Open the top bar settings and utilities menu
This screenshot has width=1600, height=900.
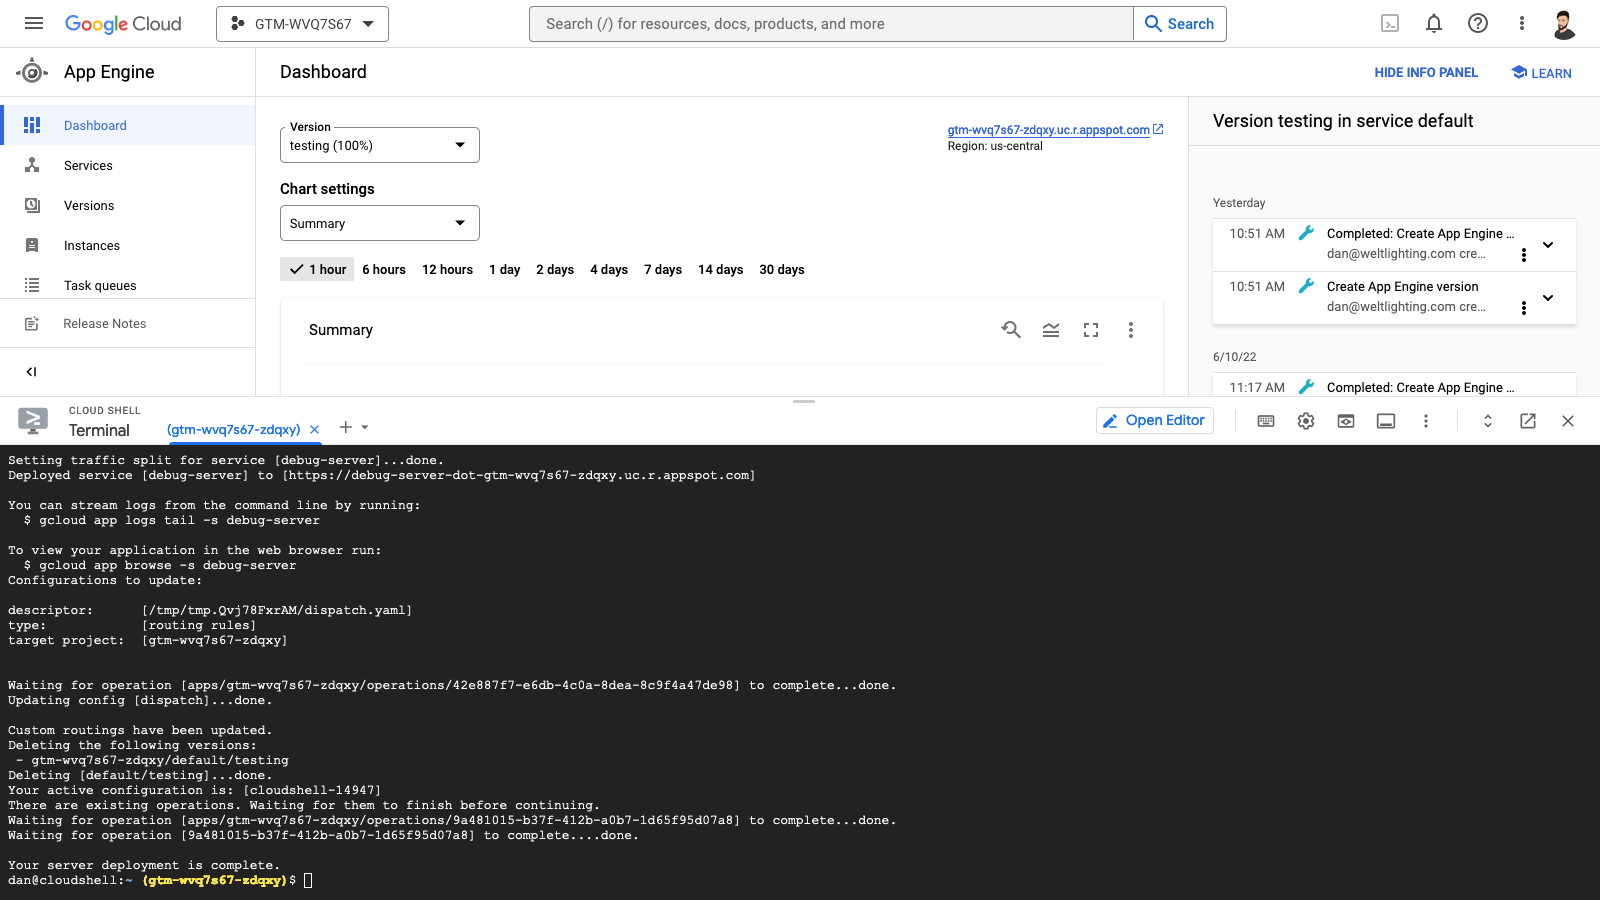(1522, 23)
